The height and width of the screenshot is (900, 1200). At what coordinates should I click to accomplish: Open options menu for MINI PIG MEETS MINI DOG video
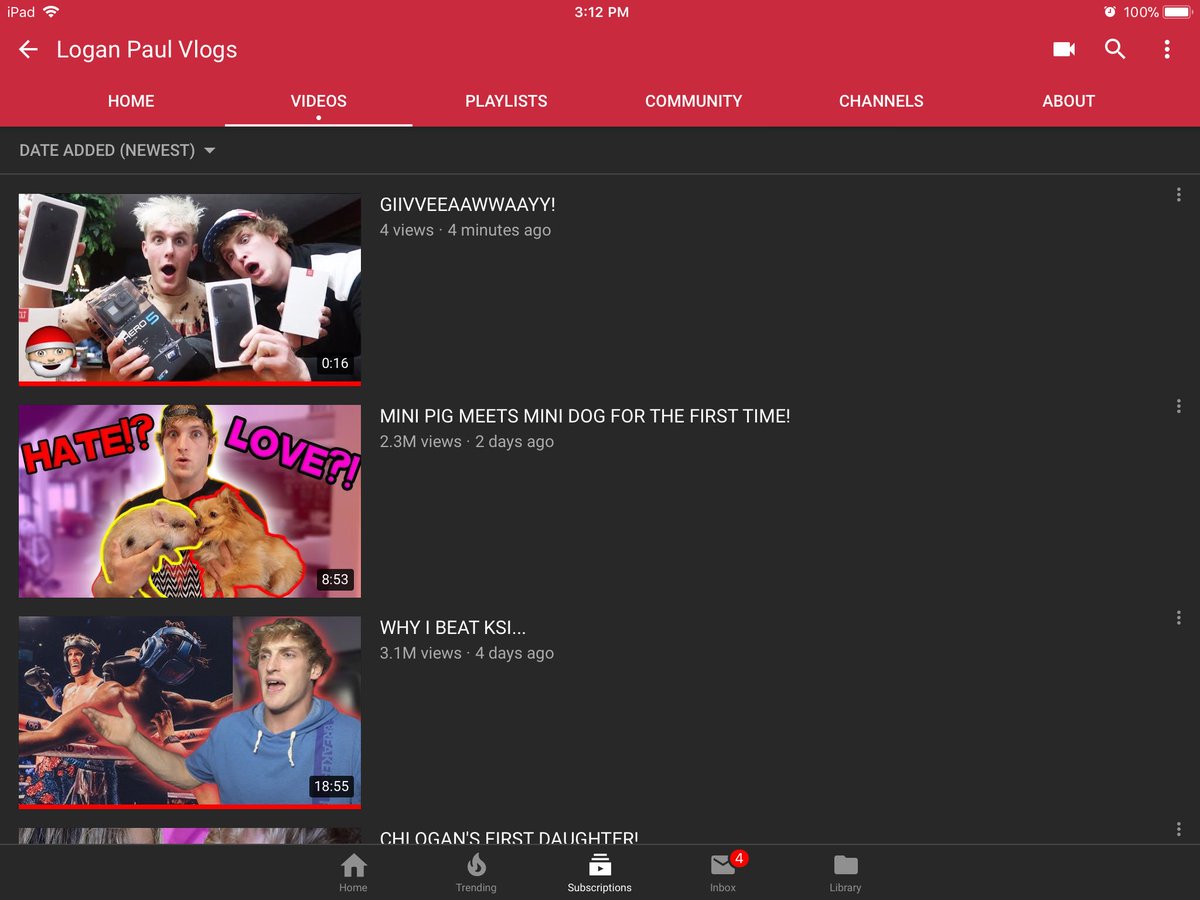pos(1179,406)
